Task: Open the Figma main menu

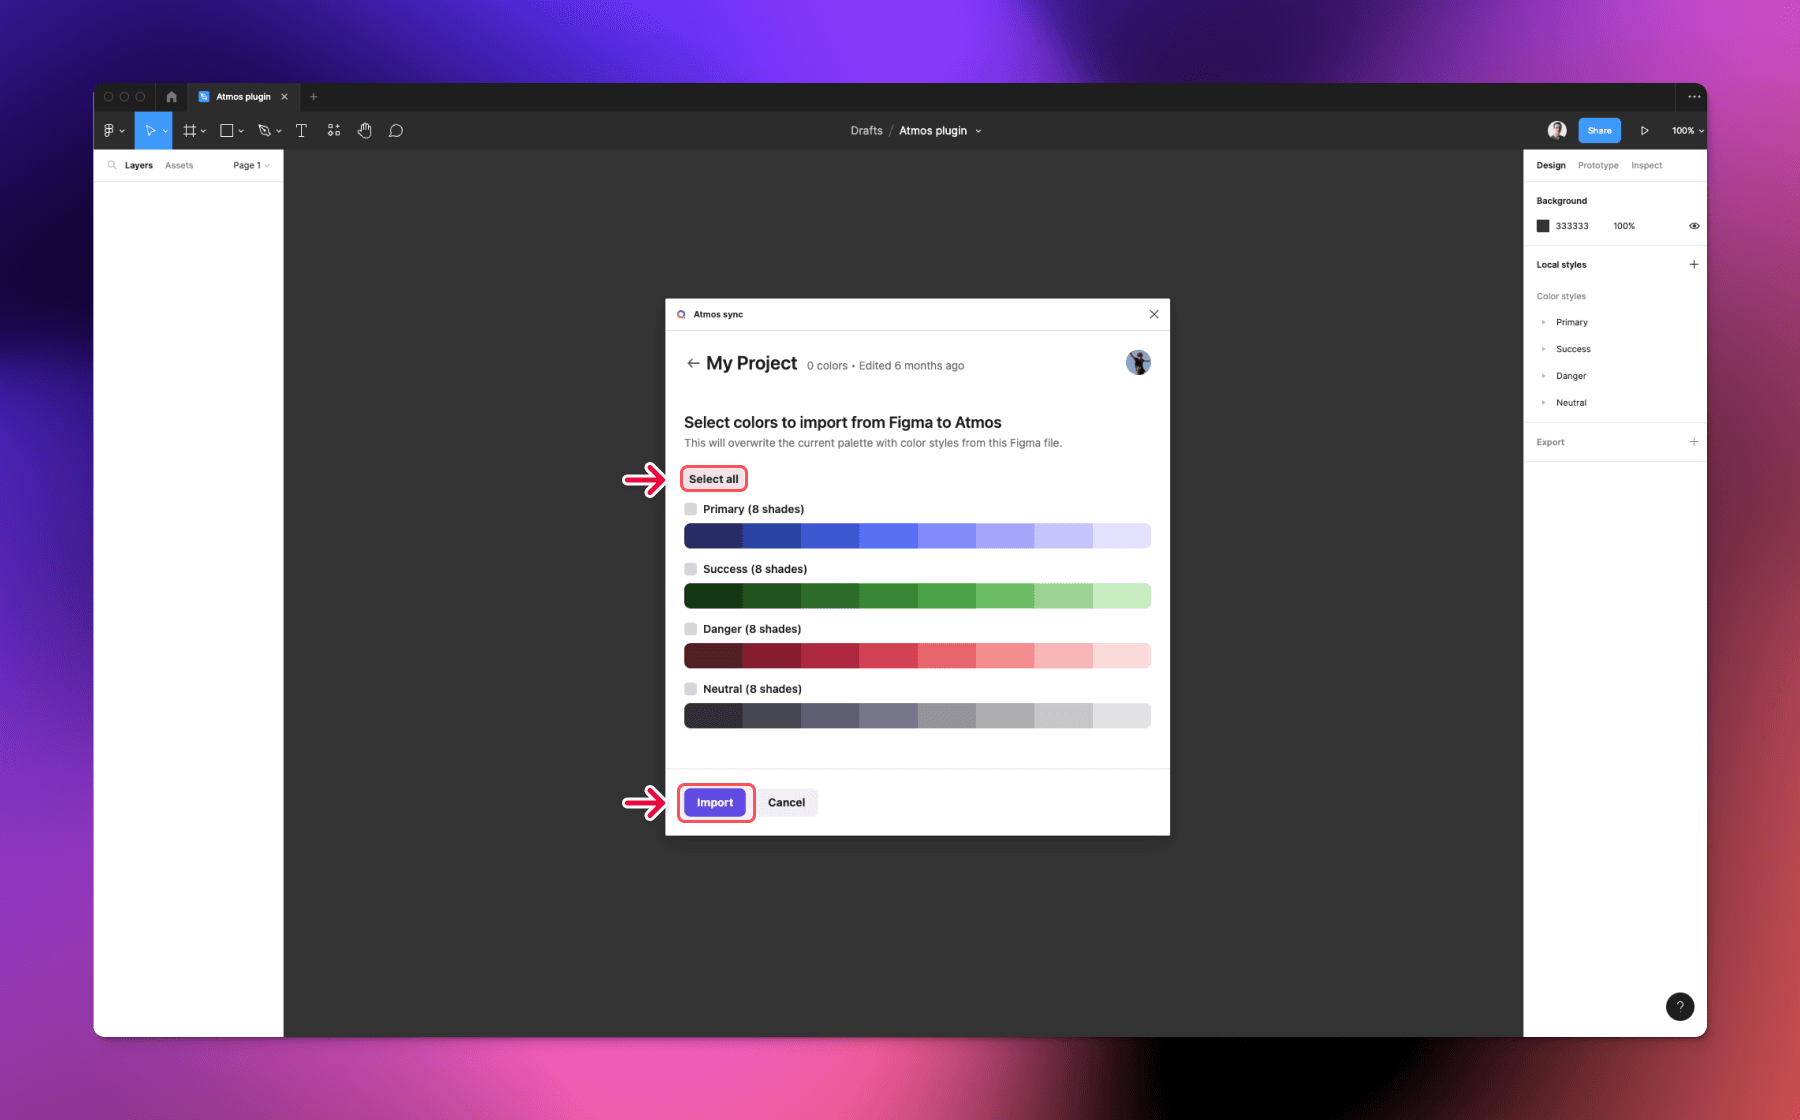Action: click(x=112, y=130)
